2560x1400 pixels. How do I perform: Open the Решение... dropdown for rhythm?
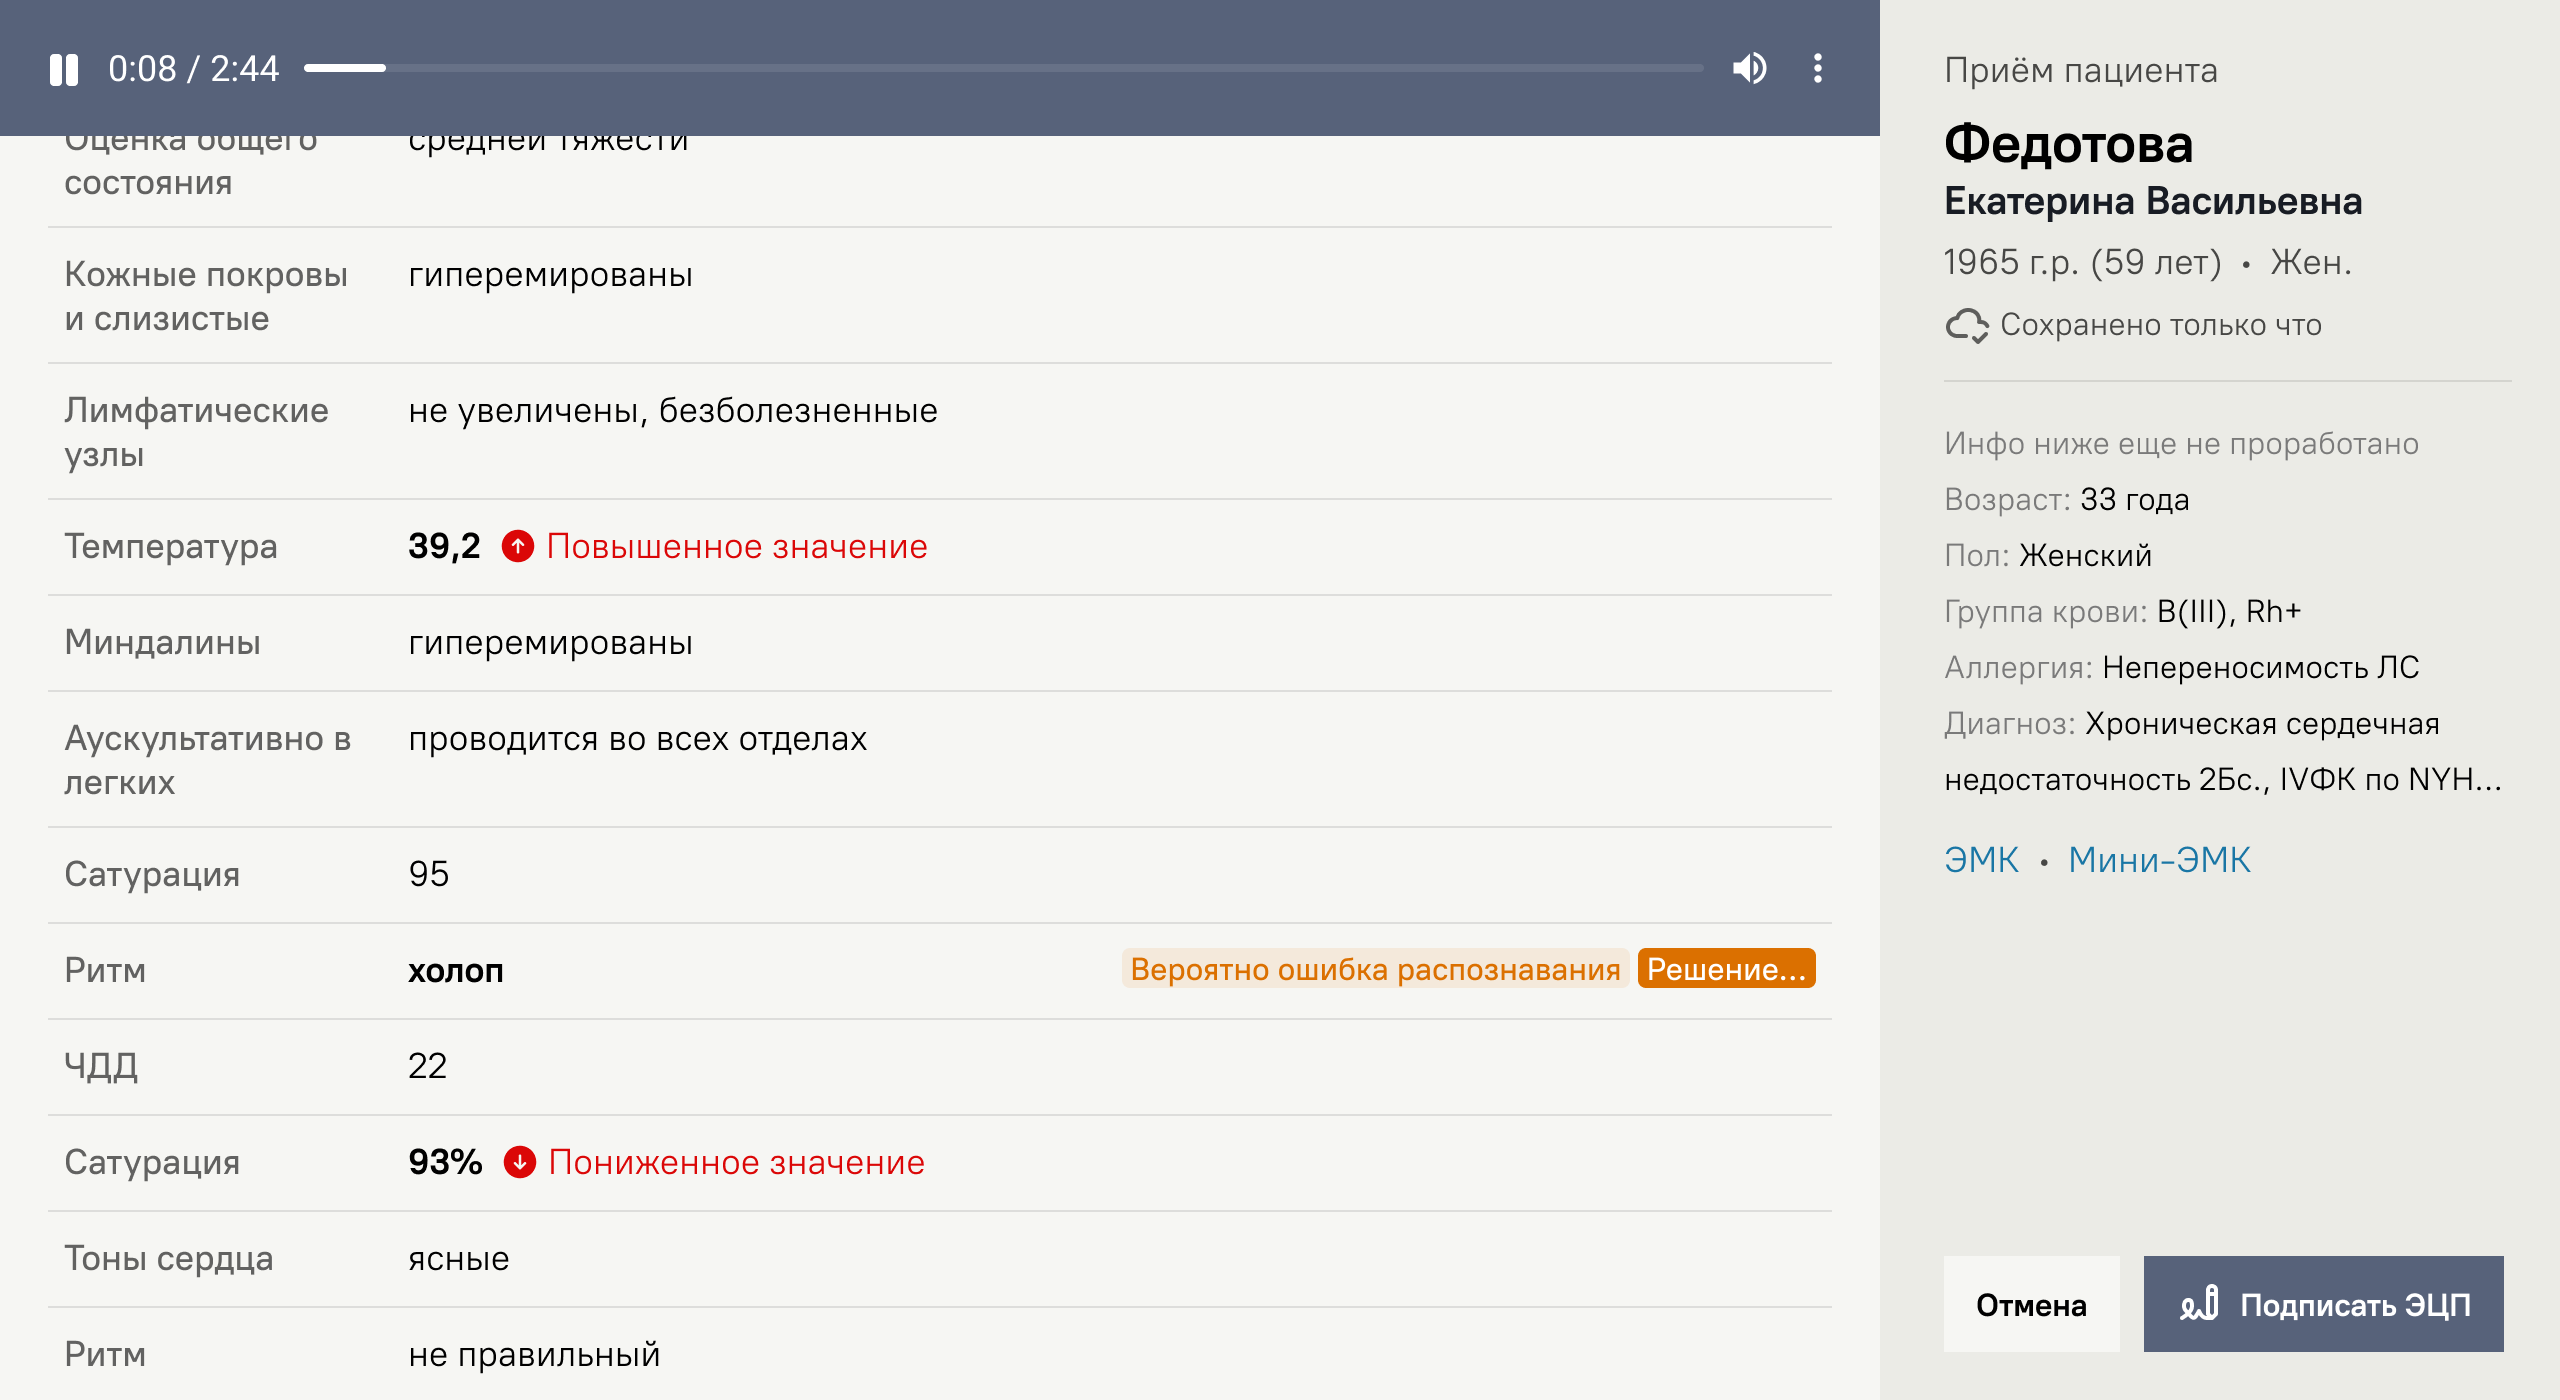point(1726,969)
